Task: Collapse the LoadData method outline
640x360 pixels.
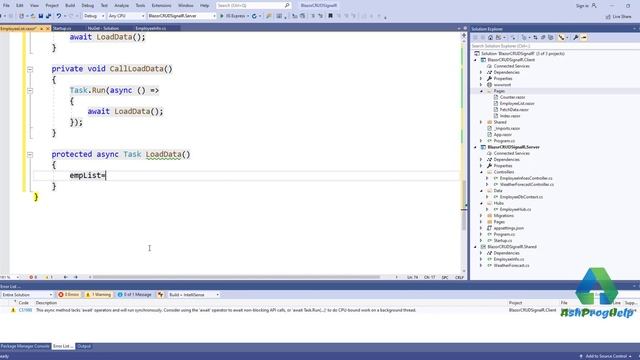Action: [x=30, y=155]
